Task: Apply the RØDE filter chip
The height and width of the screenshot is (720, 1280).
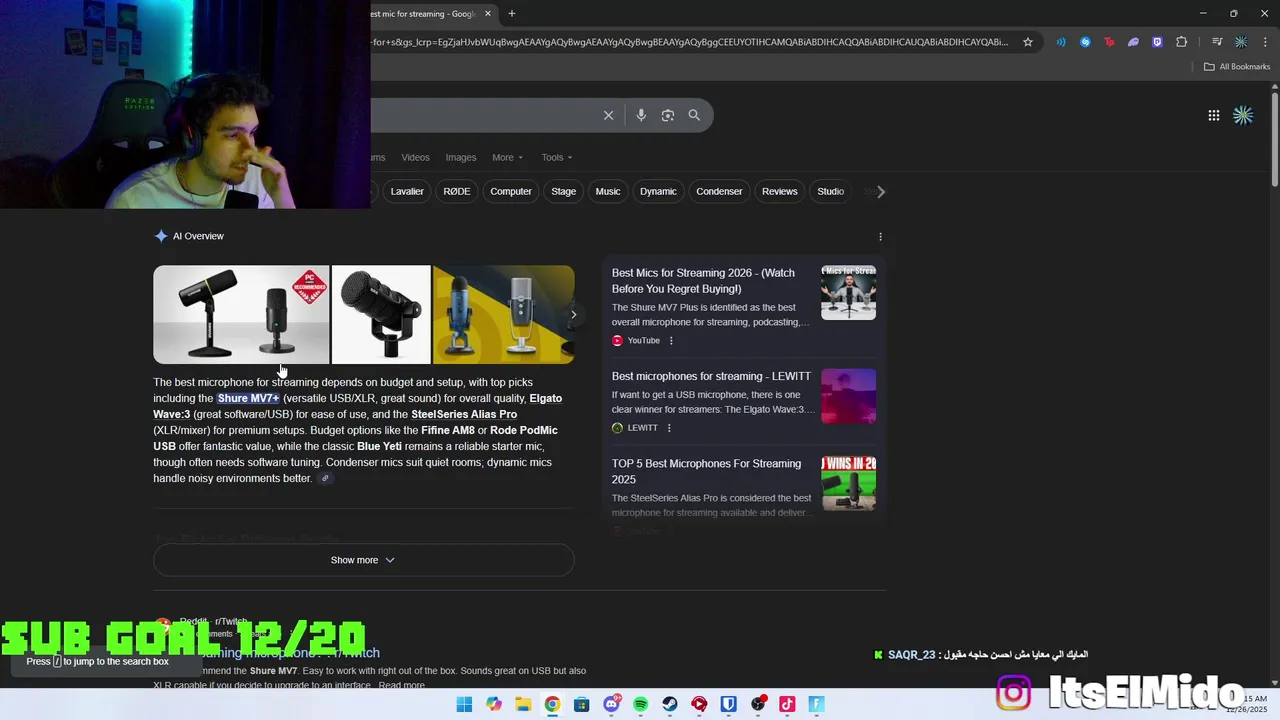Action: click(456, 191)
